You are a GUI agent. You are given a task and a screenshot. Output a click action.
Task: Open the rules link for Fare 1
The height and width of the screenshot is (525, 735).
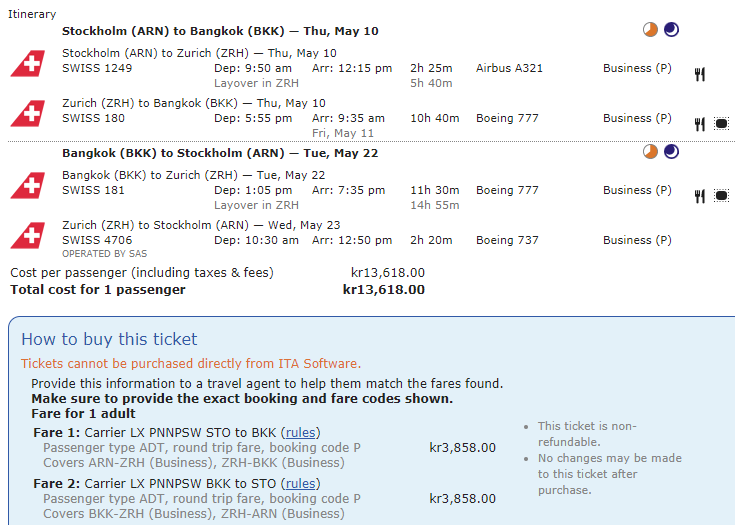(299, 432)
